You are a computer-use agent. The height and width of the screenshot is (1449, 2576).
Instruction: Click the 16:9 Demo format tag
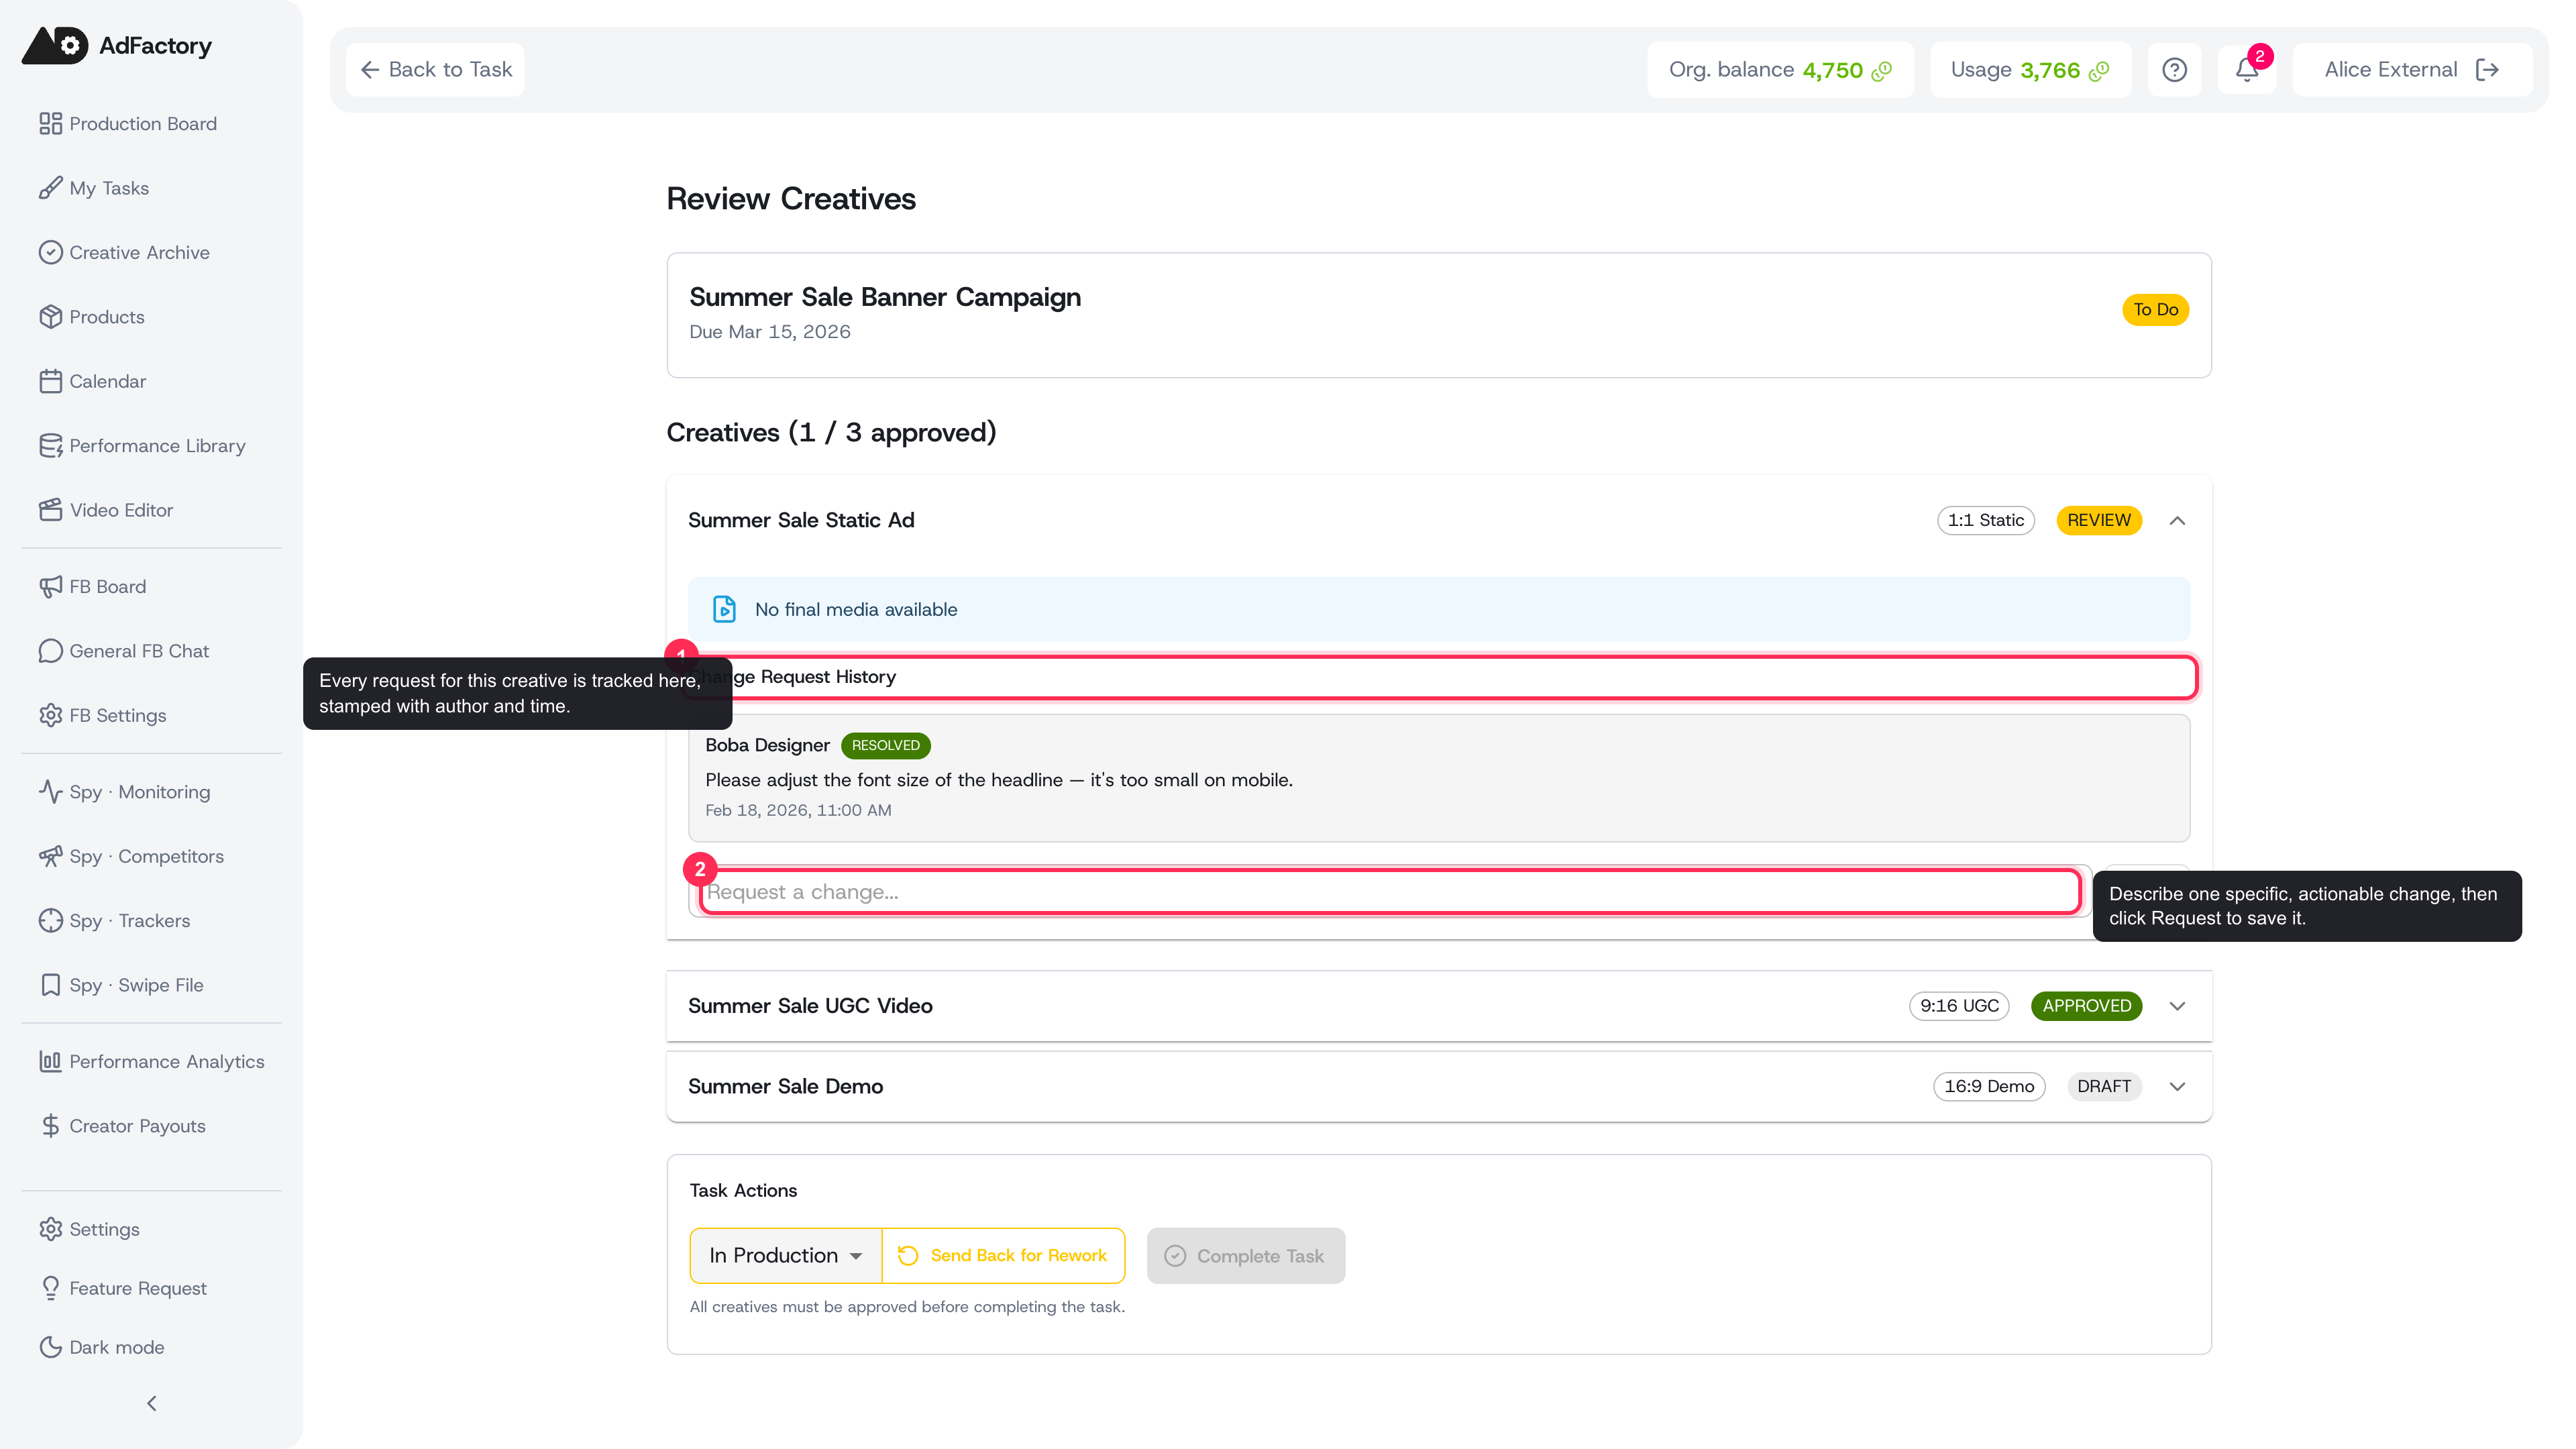(x=1988, y=1086)
